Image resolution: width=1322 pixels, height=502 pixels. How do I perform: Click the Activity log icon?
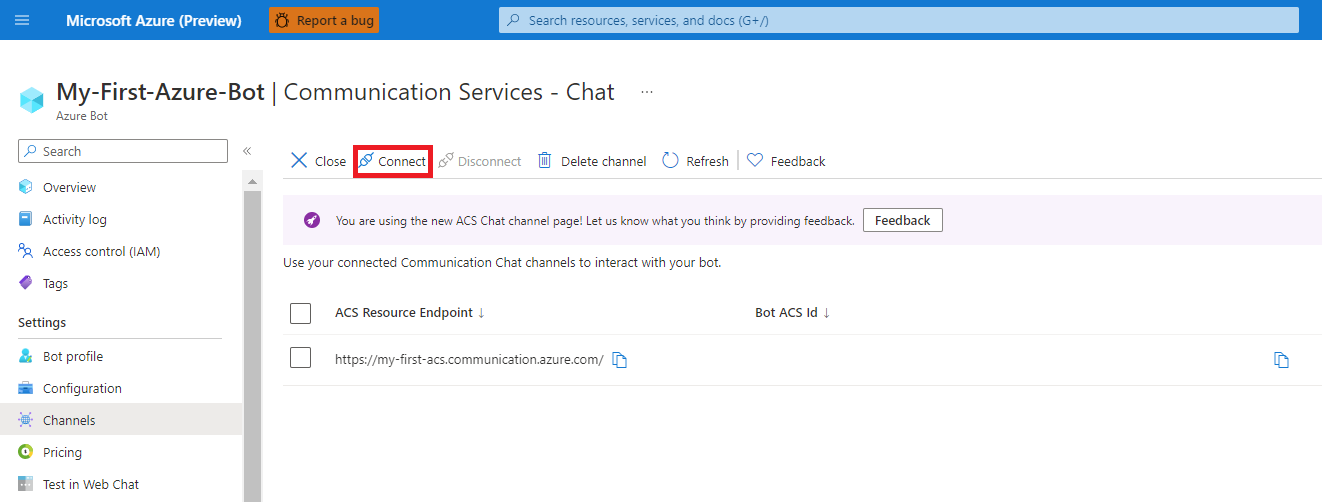click(26, 219)
